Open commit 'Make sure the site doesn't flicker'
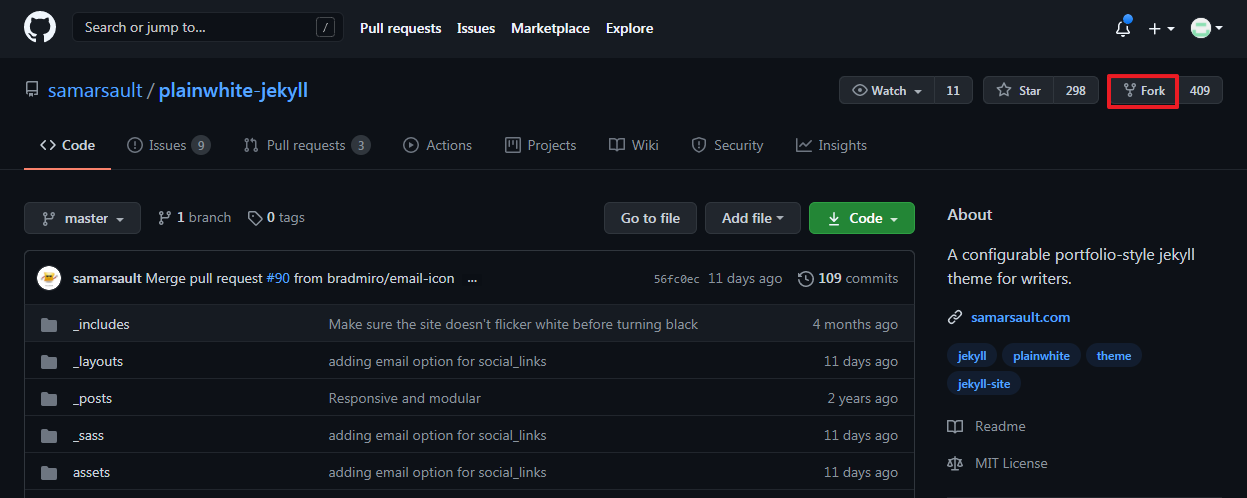This screenshot has width=1247, height=498. 513,325
